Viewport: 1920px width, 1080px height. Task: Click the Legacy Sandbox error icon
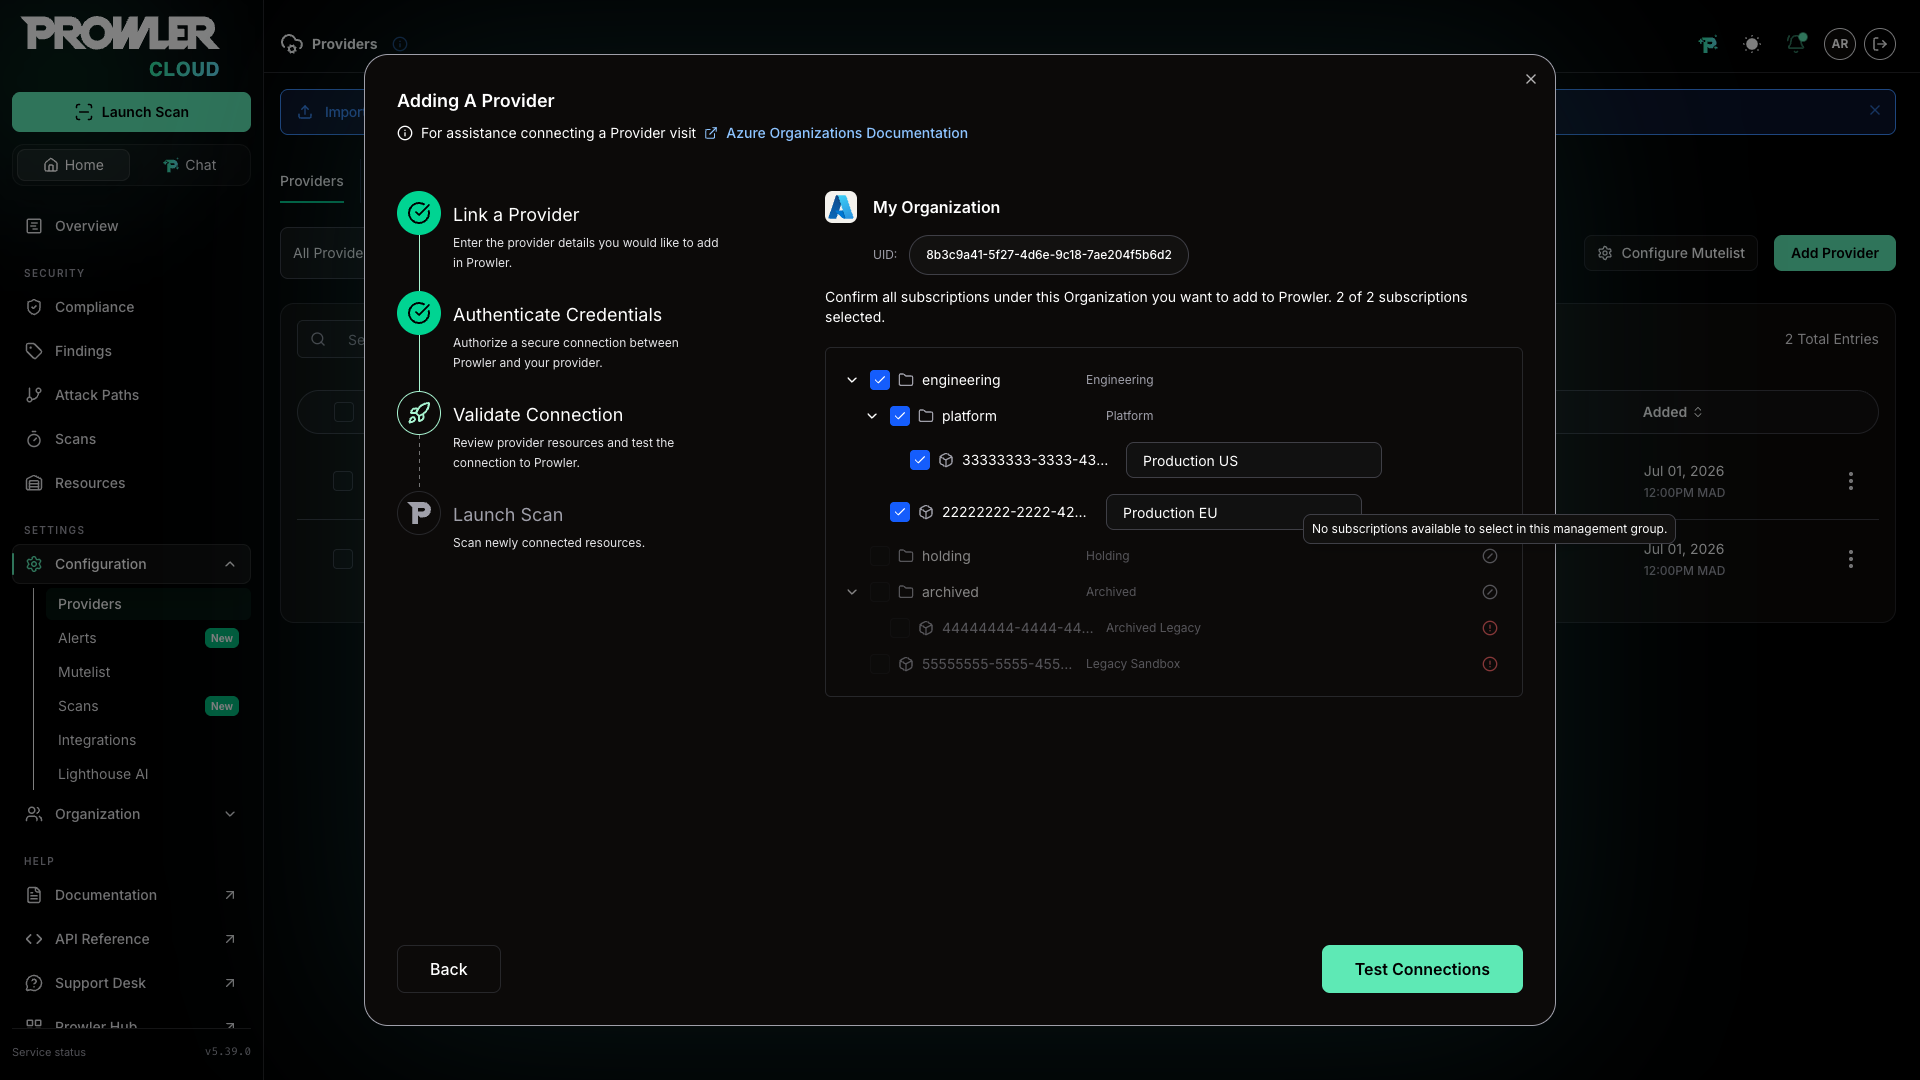[1489, 664]
